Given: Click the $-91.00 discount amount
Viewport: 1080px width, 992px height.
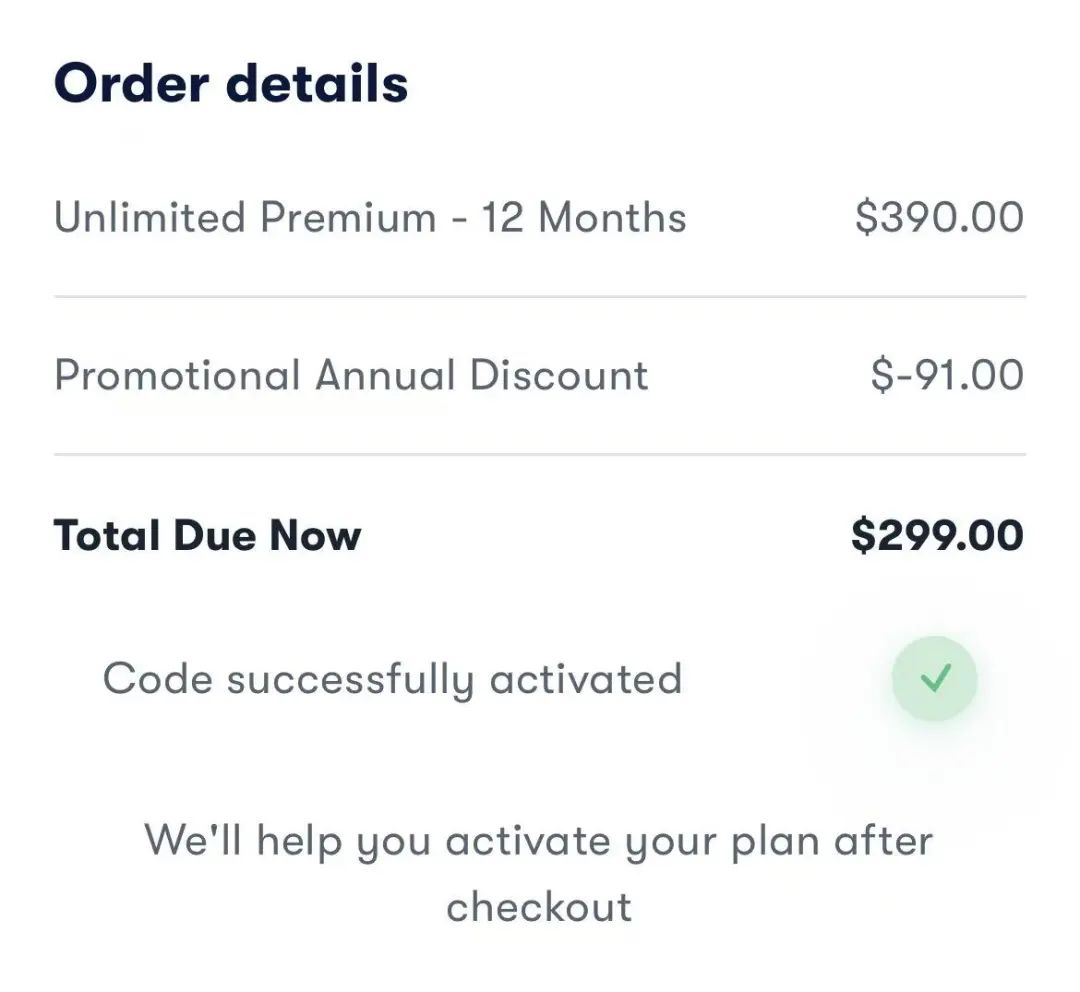Looking at the screenshot, I should (947, 375).
